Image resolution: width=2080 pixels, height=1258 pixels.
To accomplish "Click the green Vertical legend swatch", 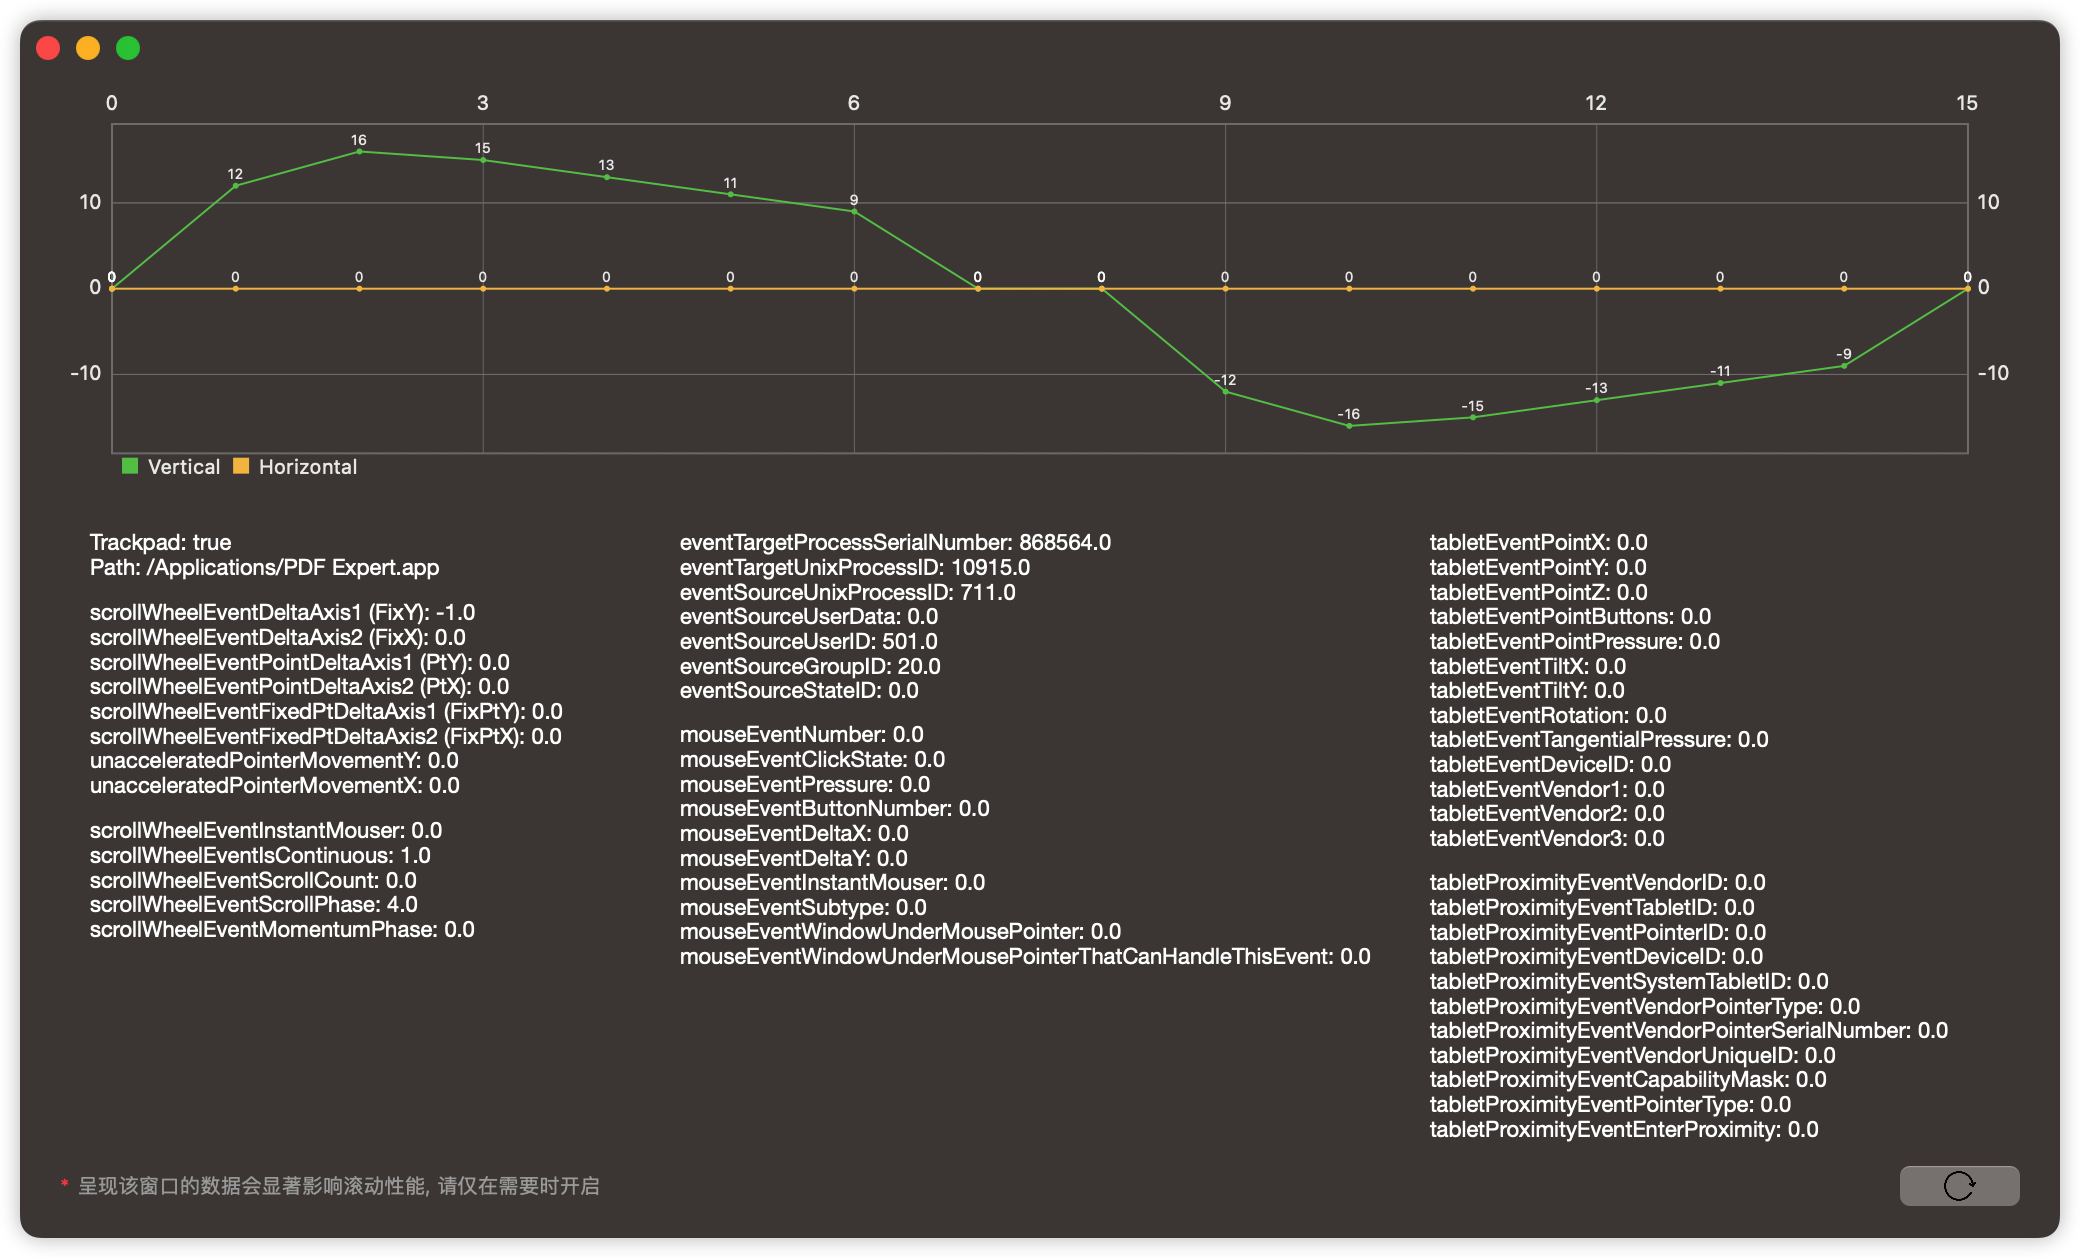I will click(x=129, y=466).
